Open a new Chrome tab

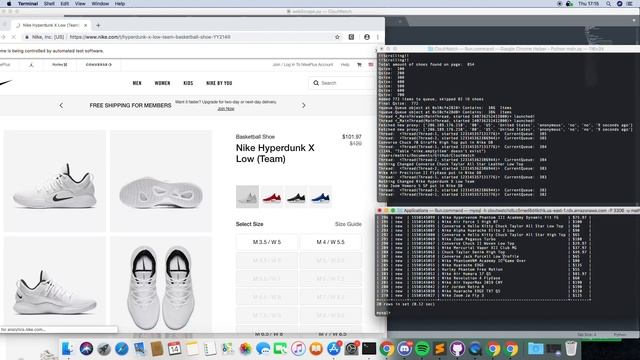(98, 25)
